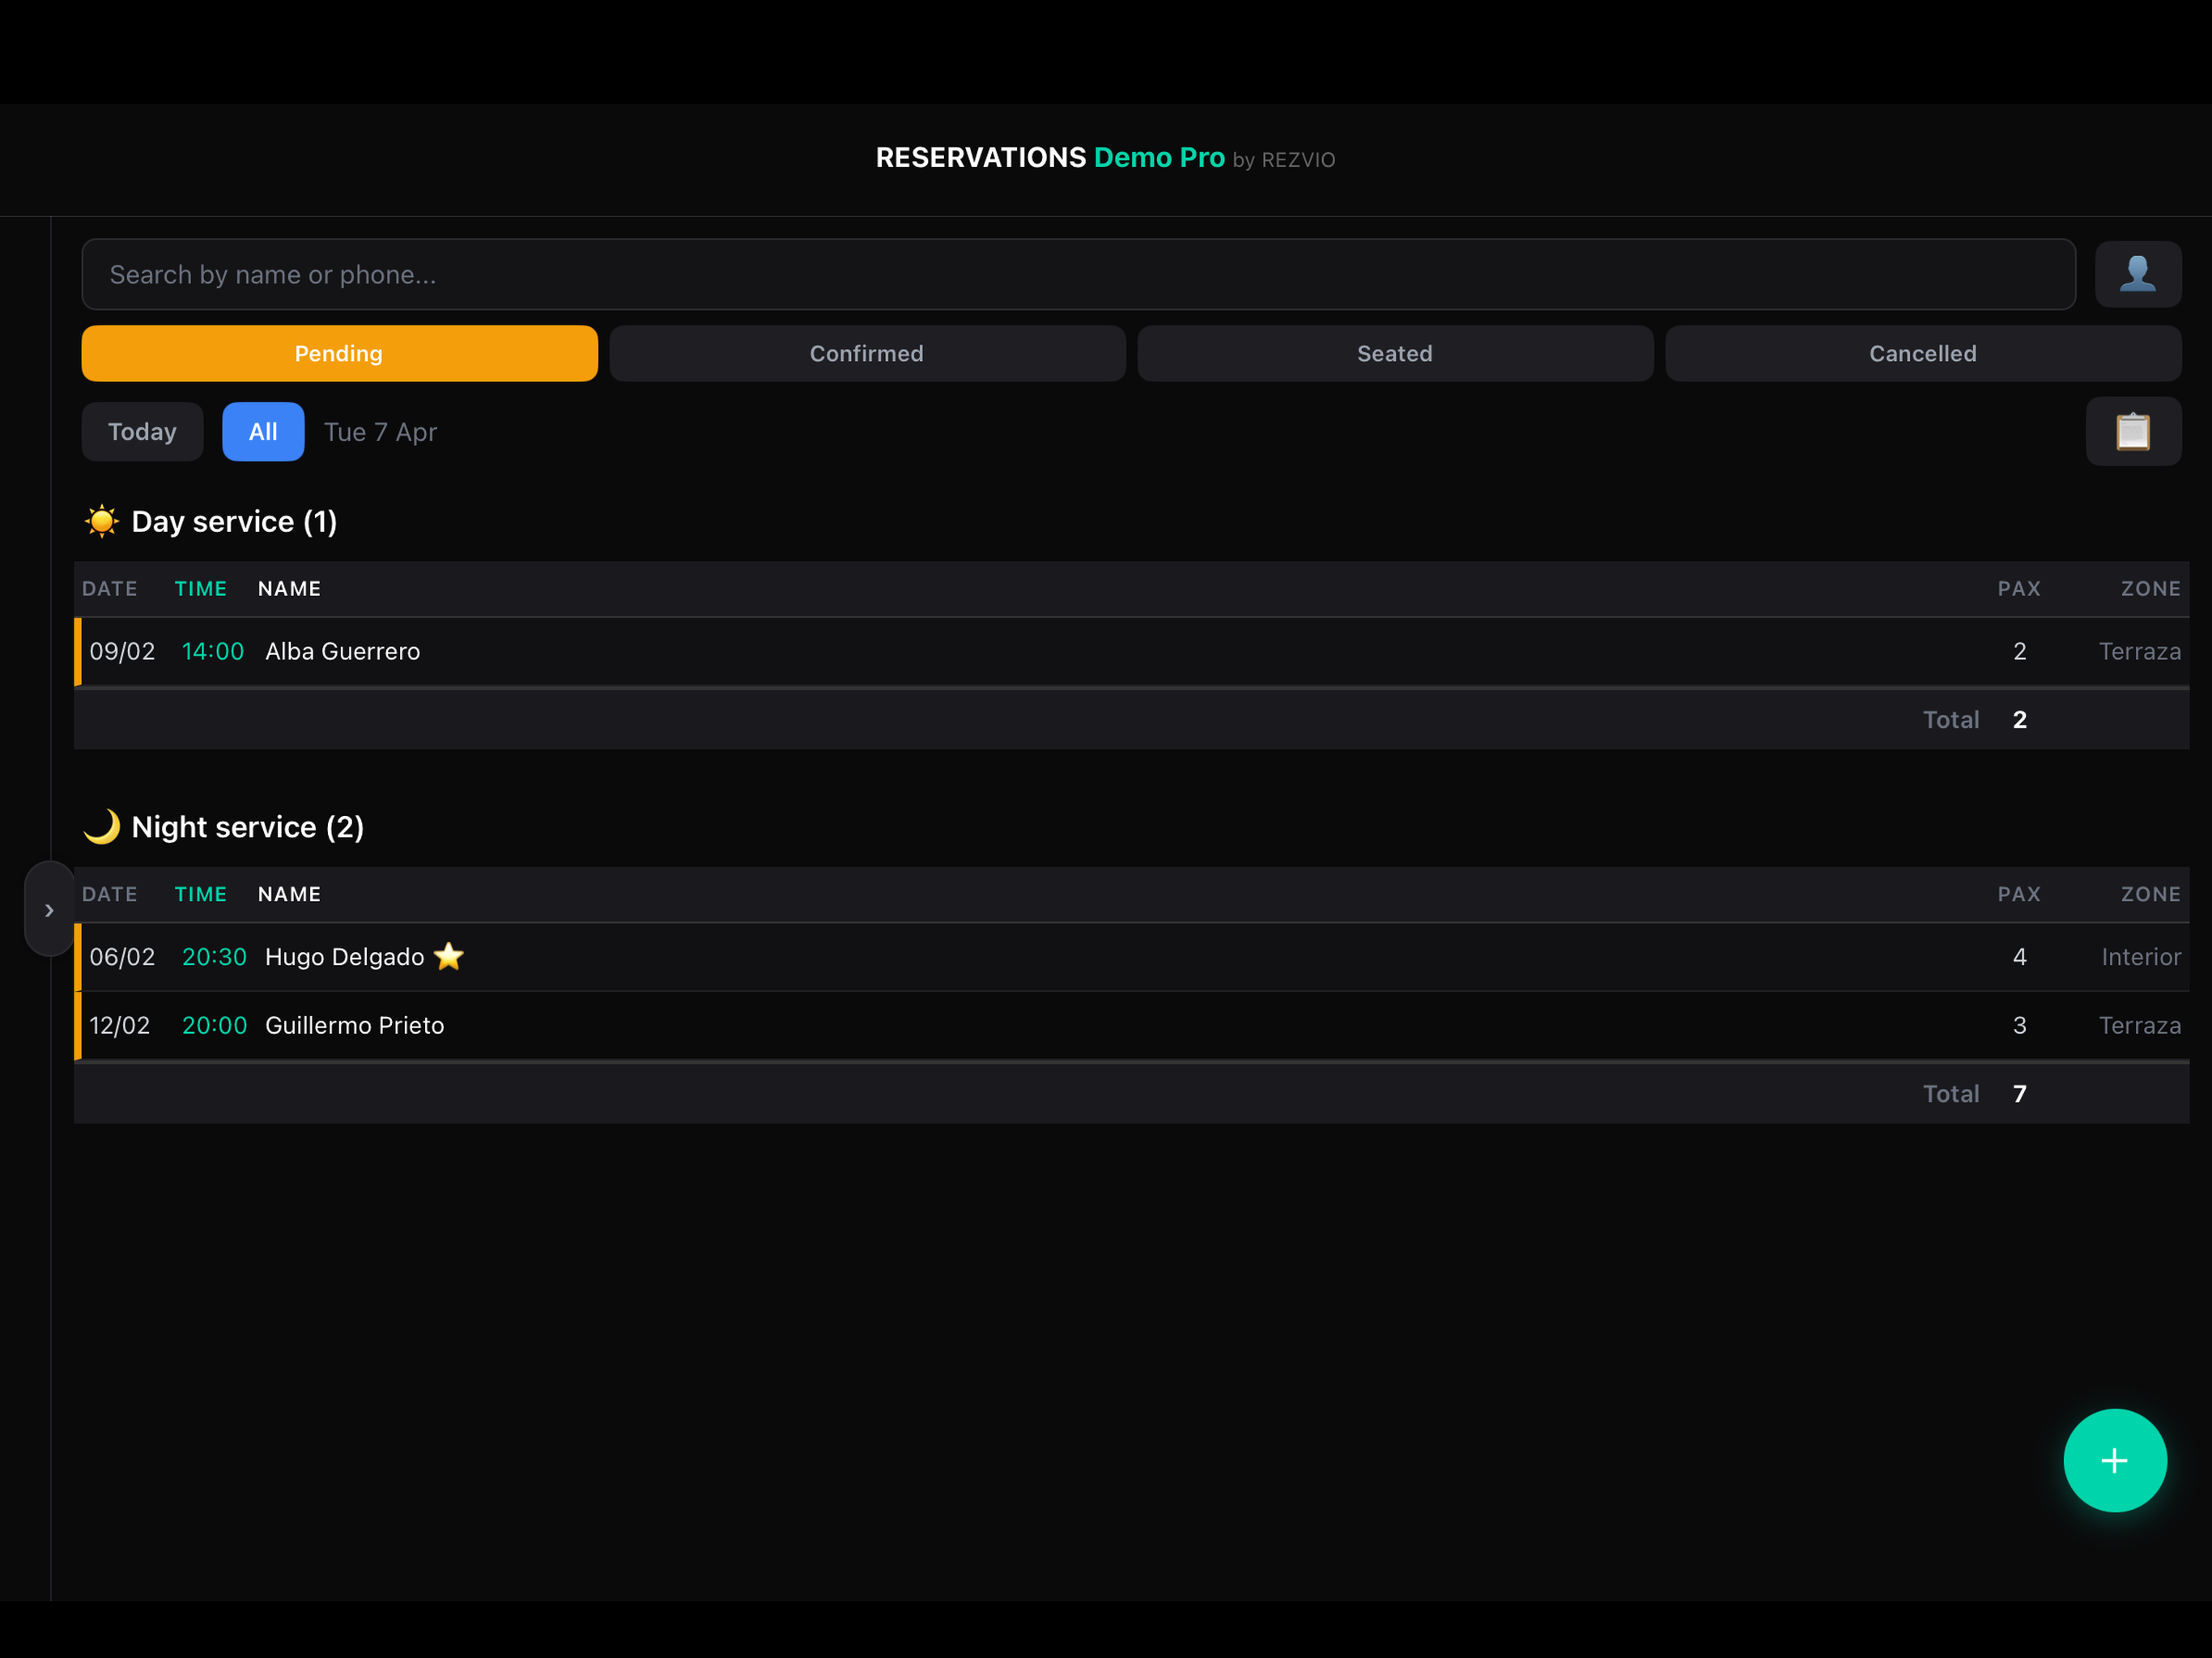Screen dimensions: 2212x1658
Task: Click the 06/02 date cell
Action: click(122, 957)
